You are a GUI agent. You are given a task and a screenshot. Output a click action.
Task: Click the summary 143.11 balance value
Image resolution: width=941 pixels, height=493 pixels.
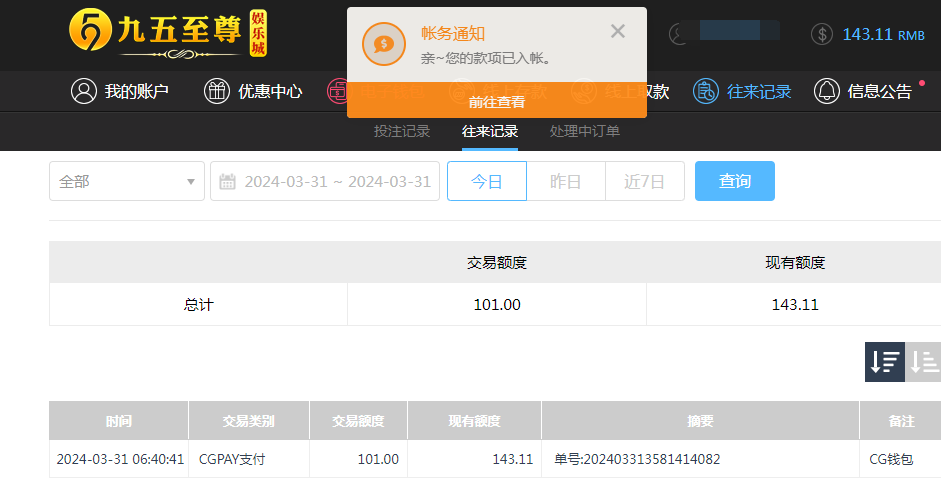pos(795,304)
